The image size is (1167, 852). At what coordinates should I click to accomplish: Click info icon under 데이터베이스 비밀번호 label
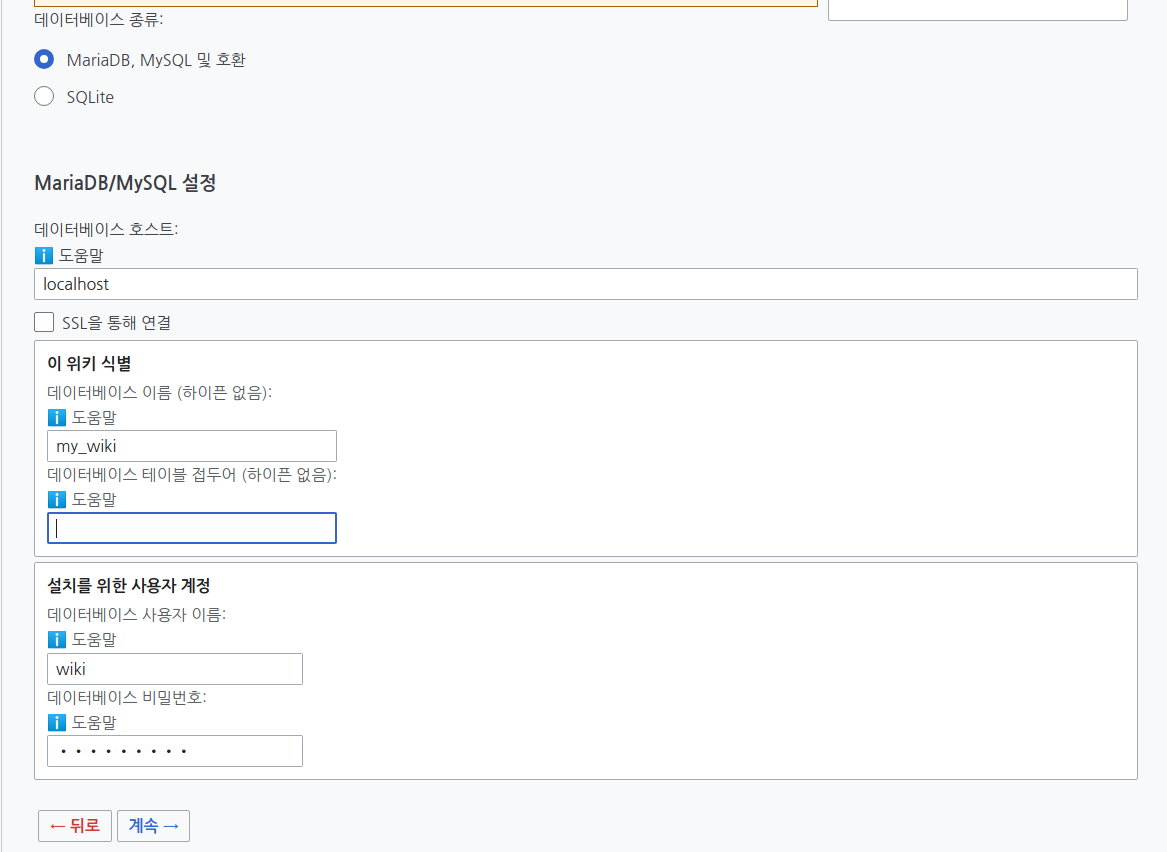[57, 723]
